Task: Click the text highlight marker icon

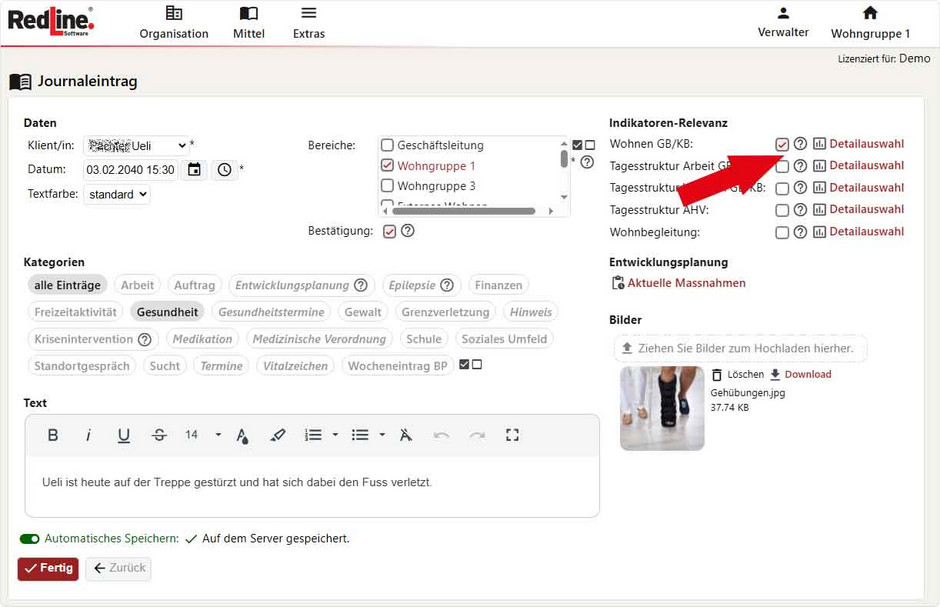Action: tap(278, 435)
